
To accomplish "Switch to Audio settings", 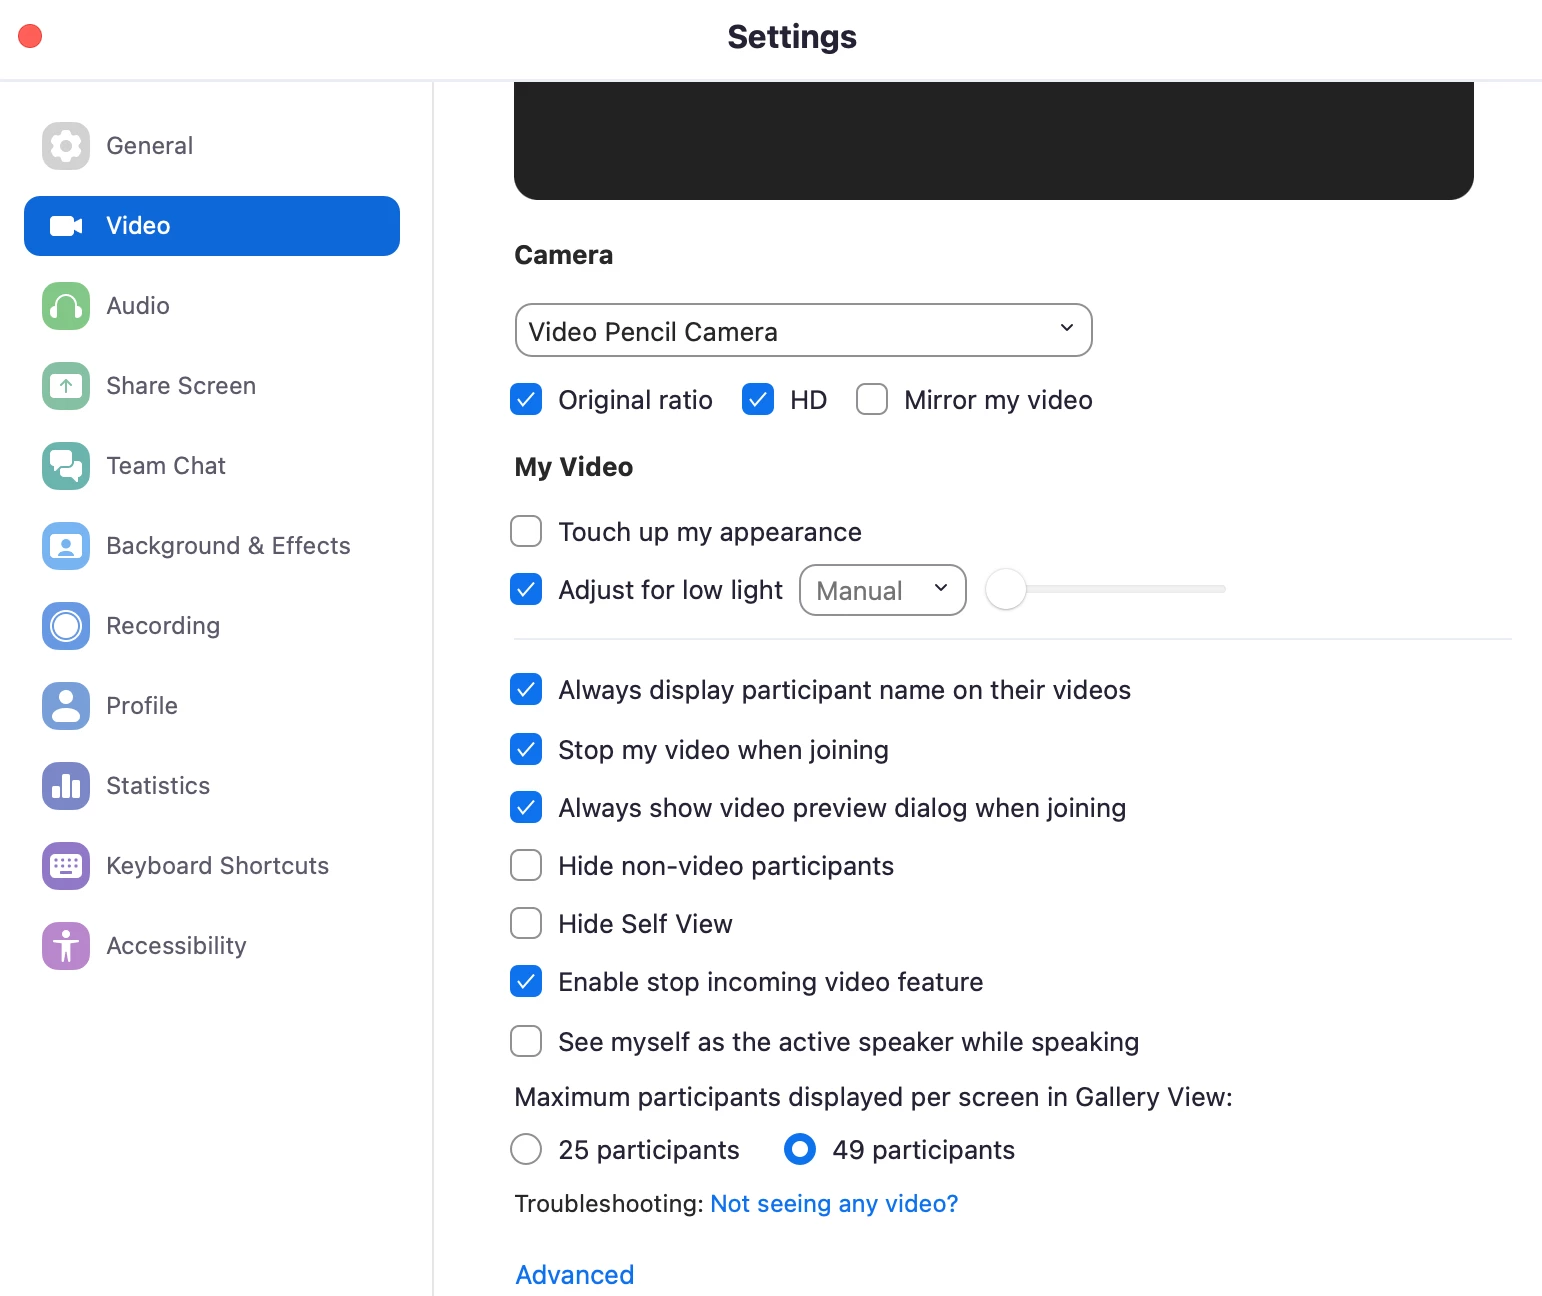I will pyautogui.click(x=212, y=306).
